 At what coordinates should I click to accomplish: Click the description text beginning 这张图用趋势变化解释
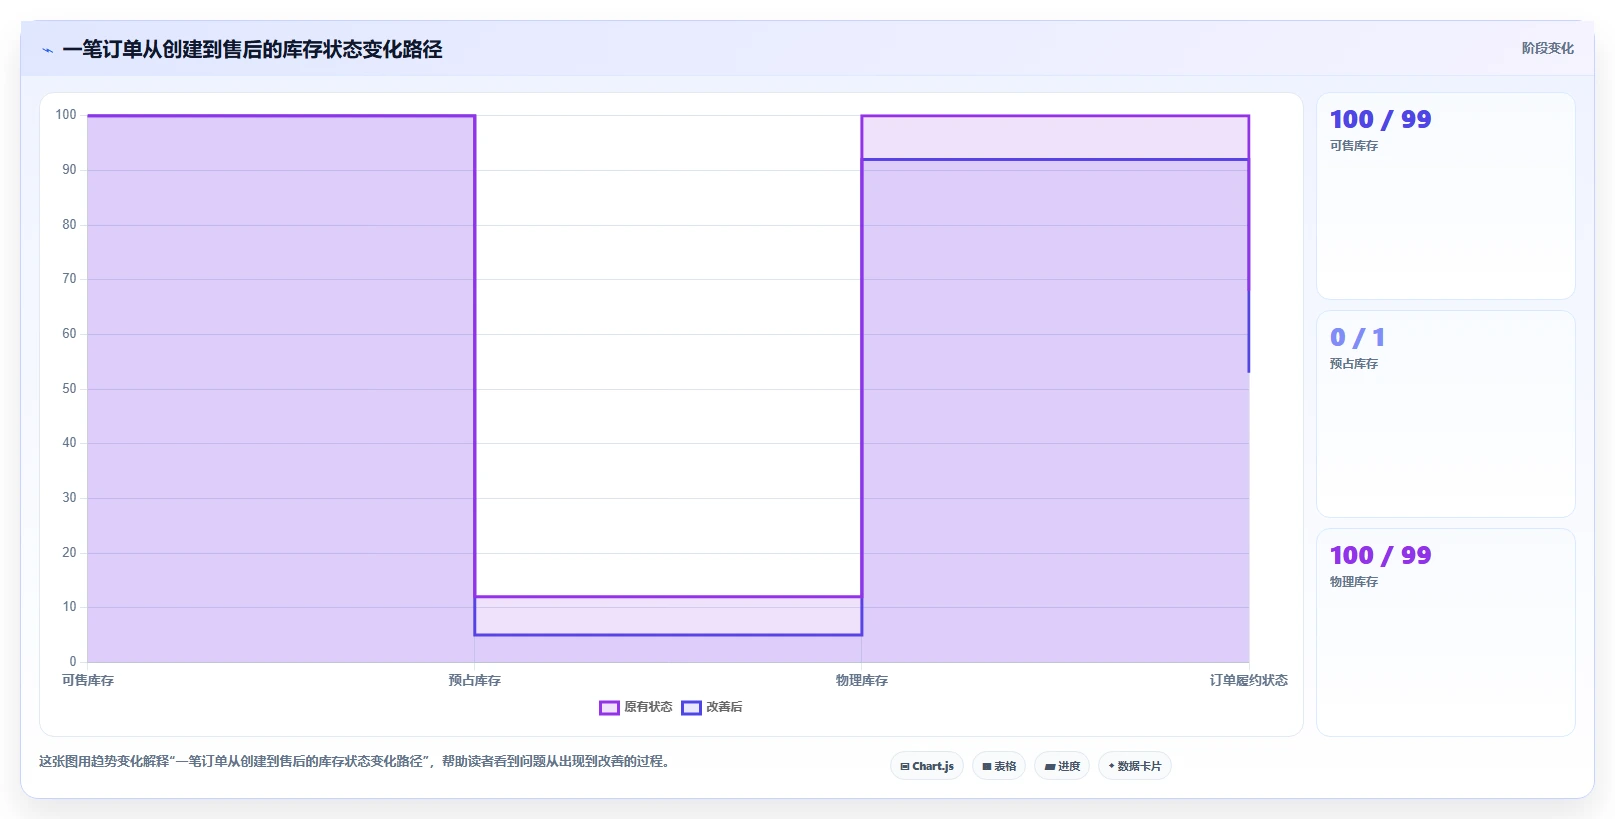coord(354,761)
